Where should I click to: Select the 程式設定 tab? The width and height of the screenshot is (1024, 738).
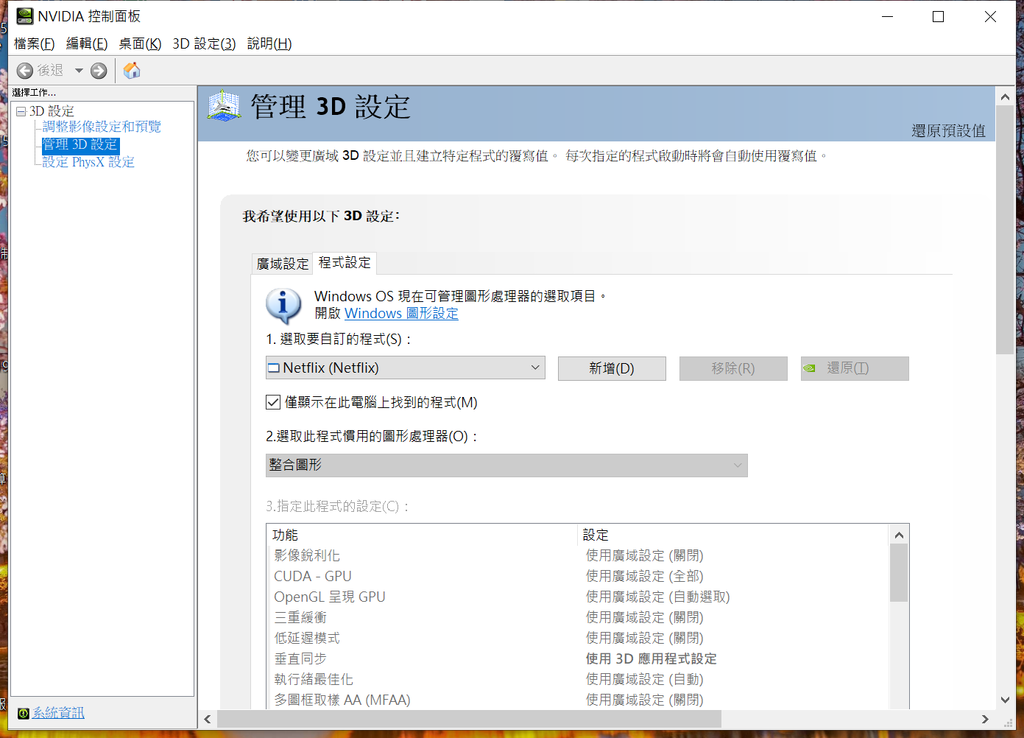[x=344, y=263]
